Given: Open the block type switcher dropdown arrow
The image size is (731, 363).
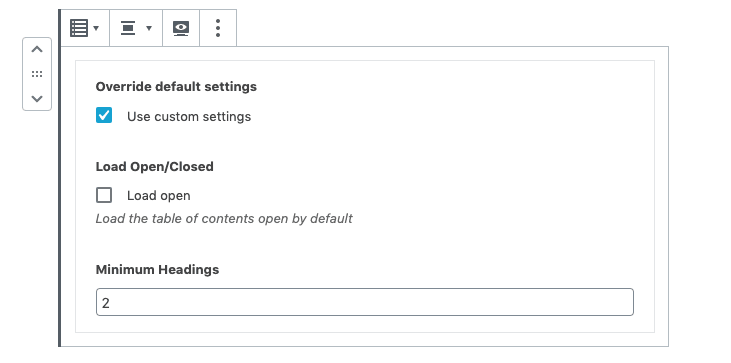Looking at the screenshot, I should (96, 28).
